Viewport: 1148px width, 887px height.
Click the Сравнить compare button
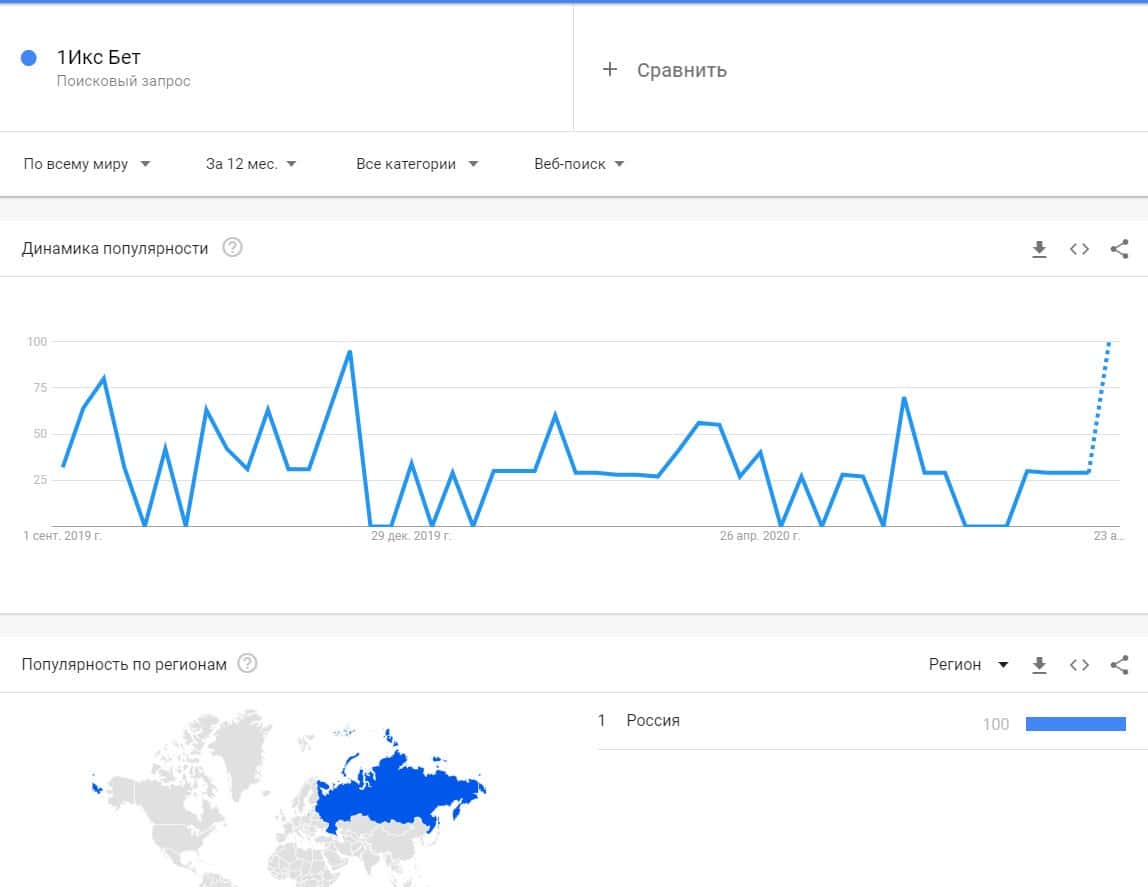tap(681, 70)
